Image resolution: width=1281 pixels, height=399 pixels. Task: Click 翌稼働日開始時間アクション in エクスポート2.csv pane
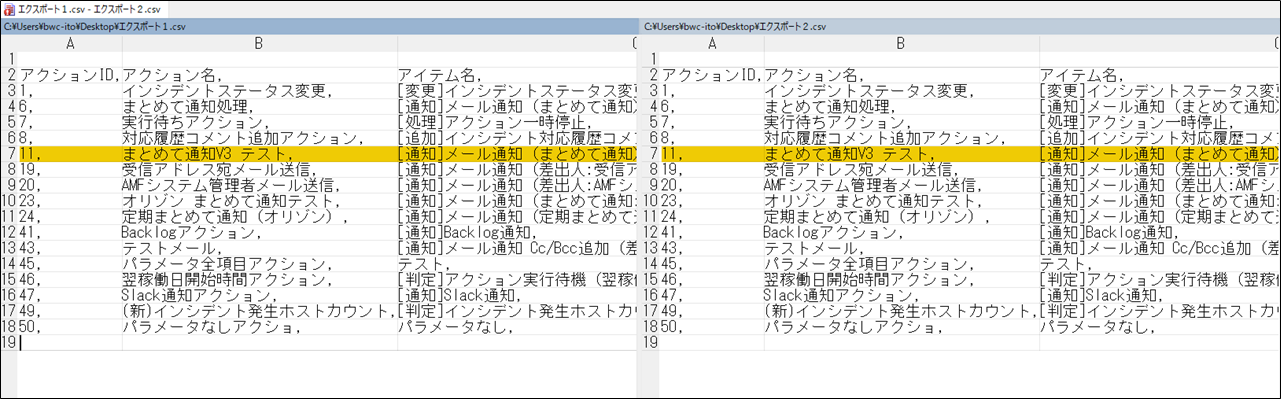pyautogui.click(x=871, y=280)
